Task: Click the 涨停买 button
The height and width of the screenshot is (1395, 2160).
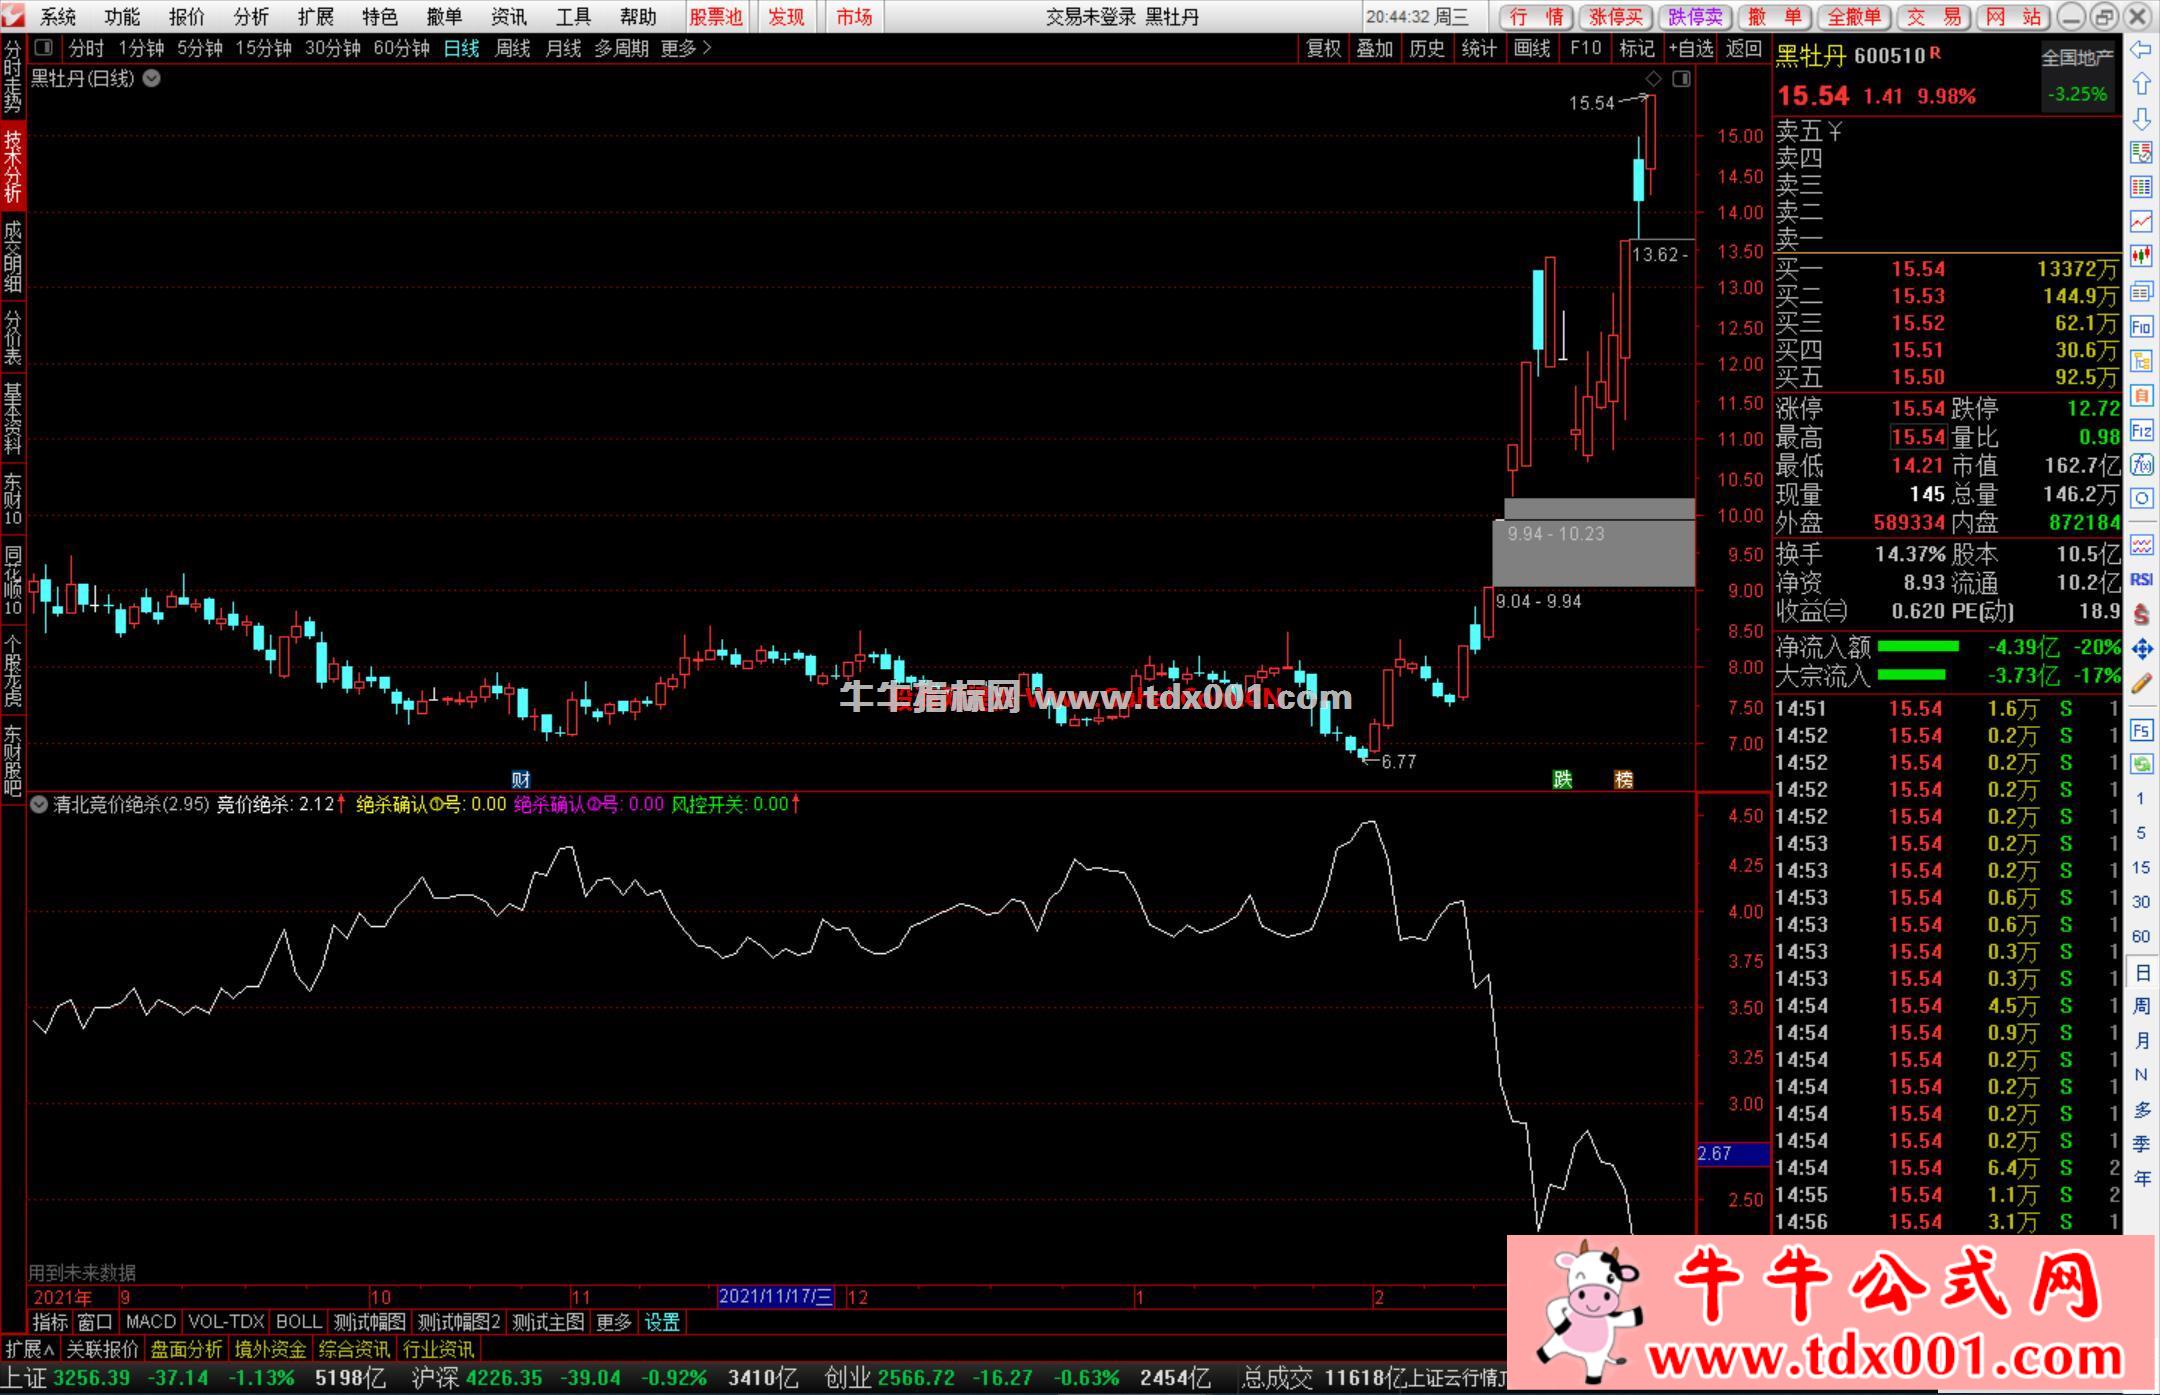Action: point(1616,17)
